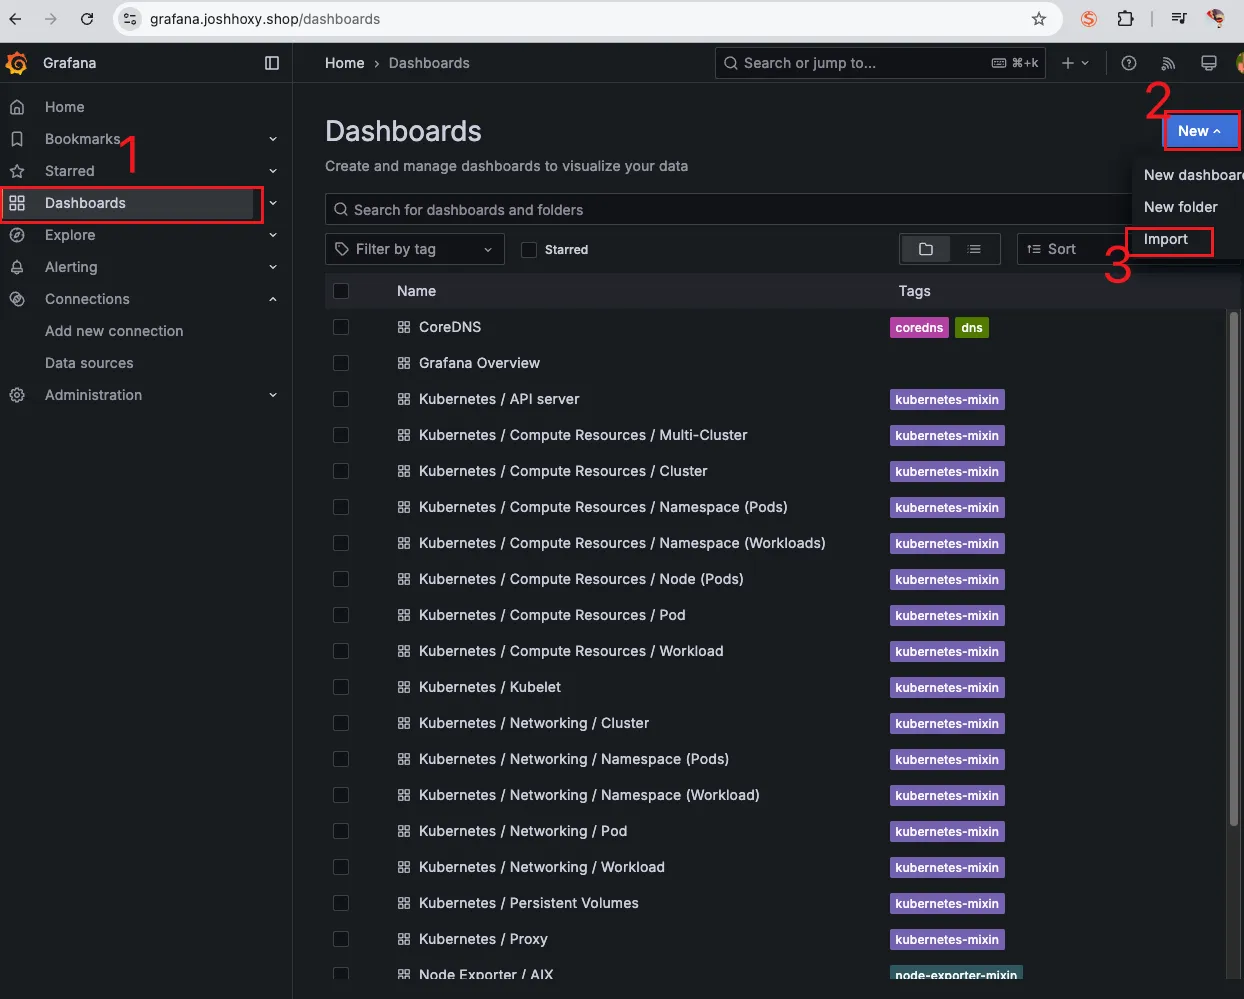This screenshot has height=999, width=1244.
Task: Click the Kubernetes / Proxy dashboard icon
Action: tap(404, 939)
